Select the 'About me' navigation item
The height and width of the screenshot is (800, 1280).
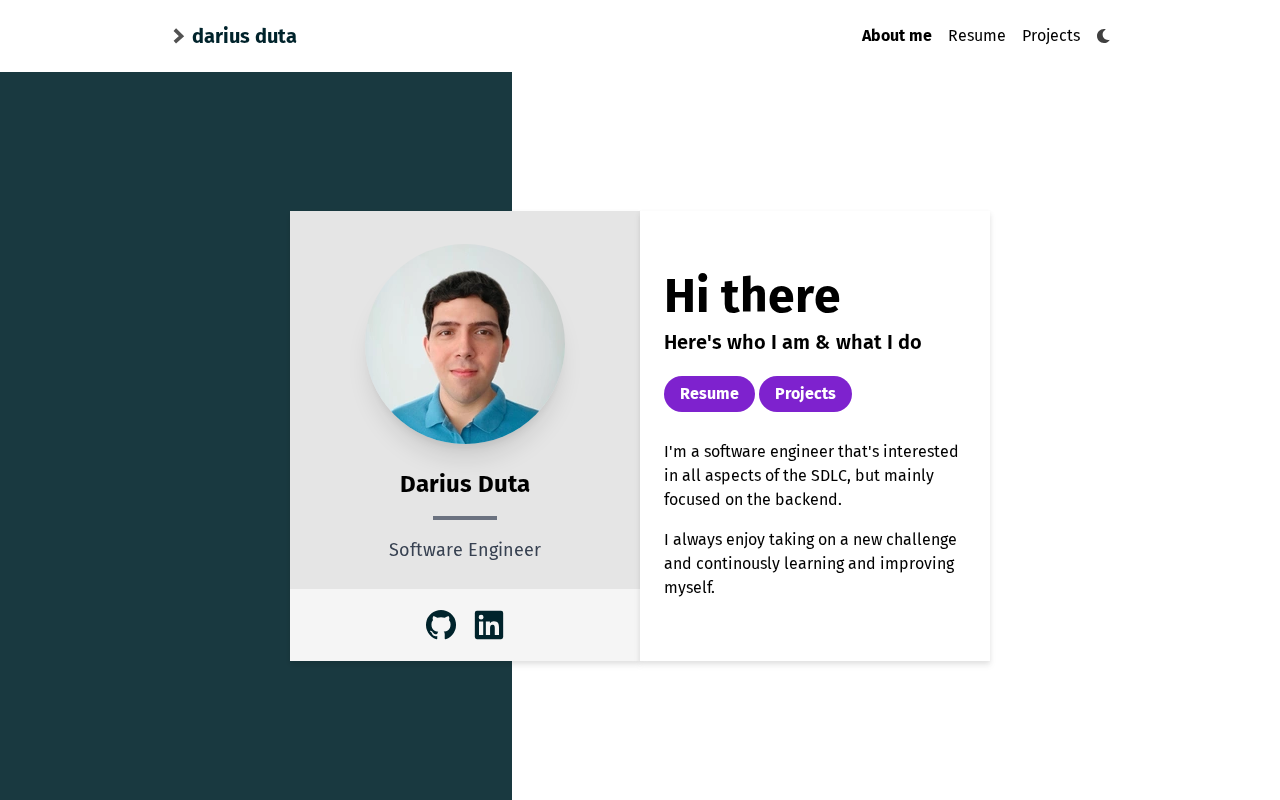click(897, 36)
